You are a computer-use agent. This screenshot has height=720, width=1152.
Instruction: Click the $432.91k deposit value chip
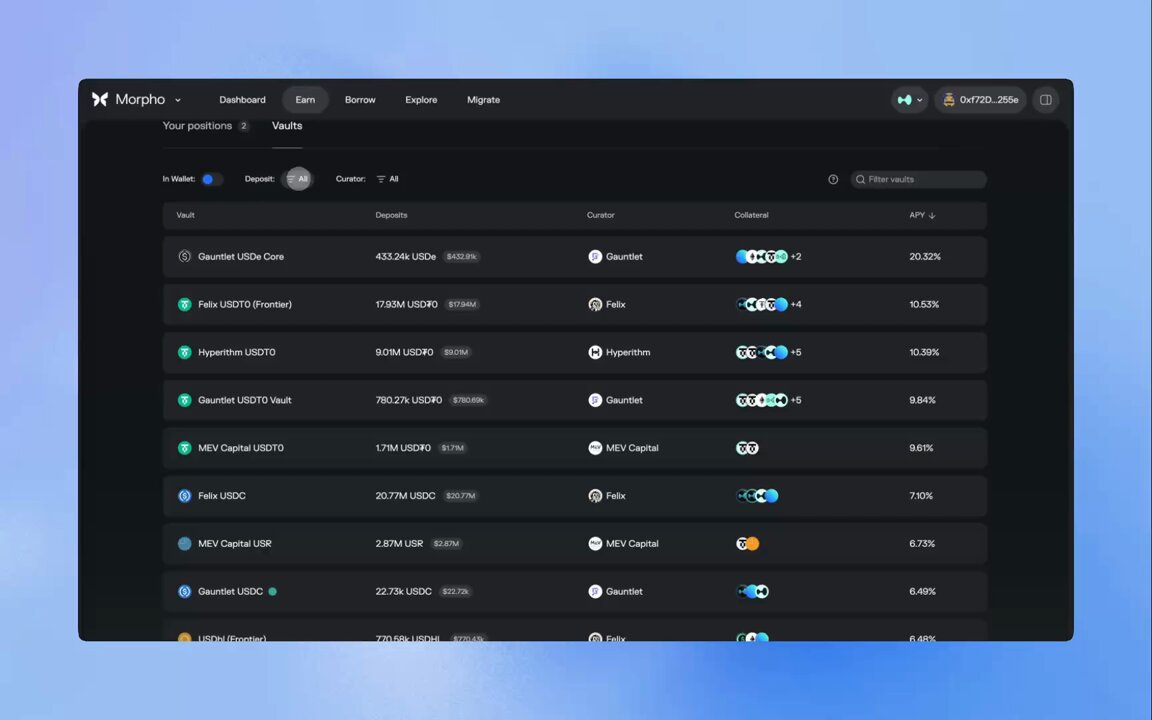[461, 256]
